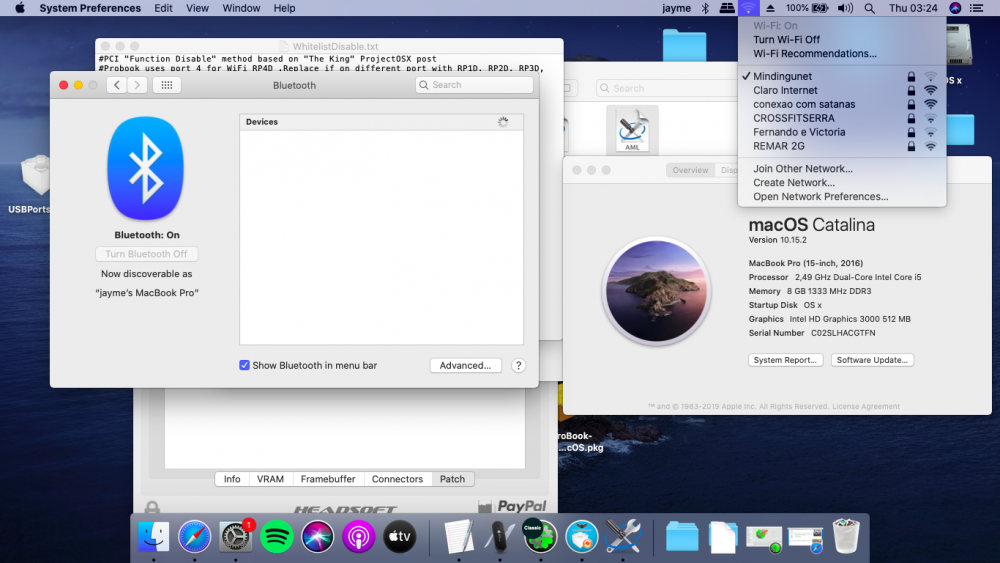
Task: Open Notification Center list icon
Action: [x=976, y=8]
